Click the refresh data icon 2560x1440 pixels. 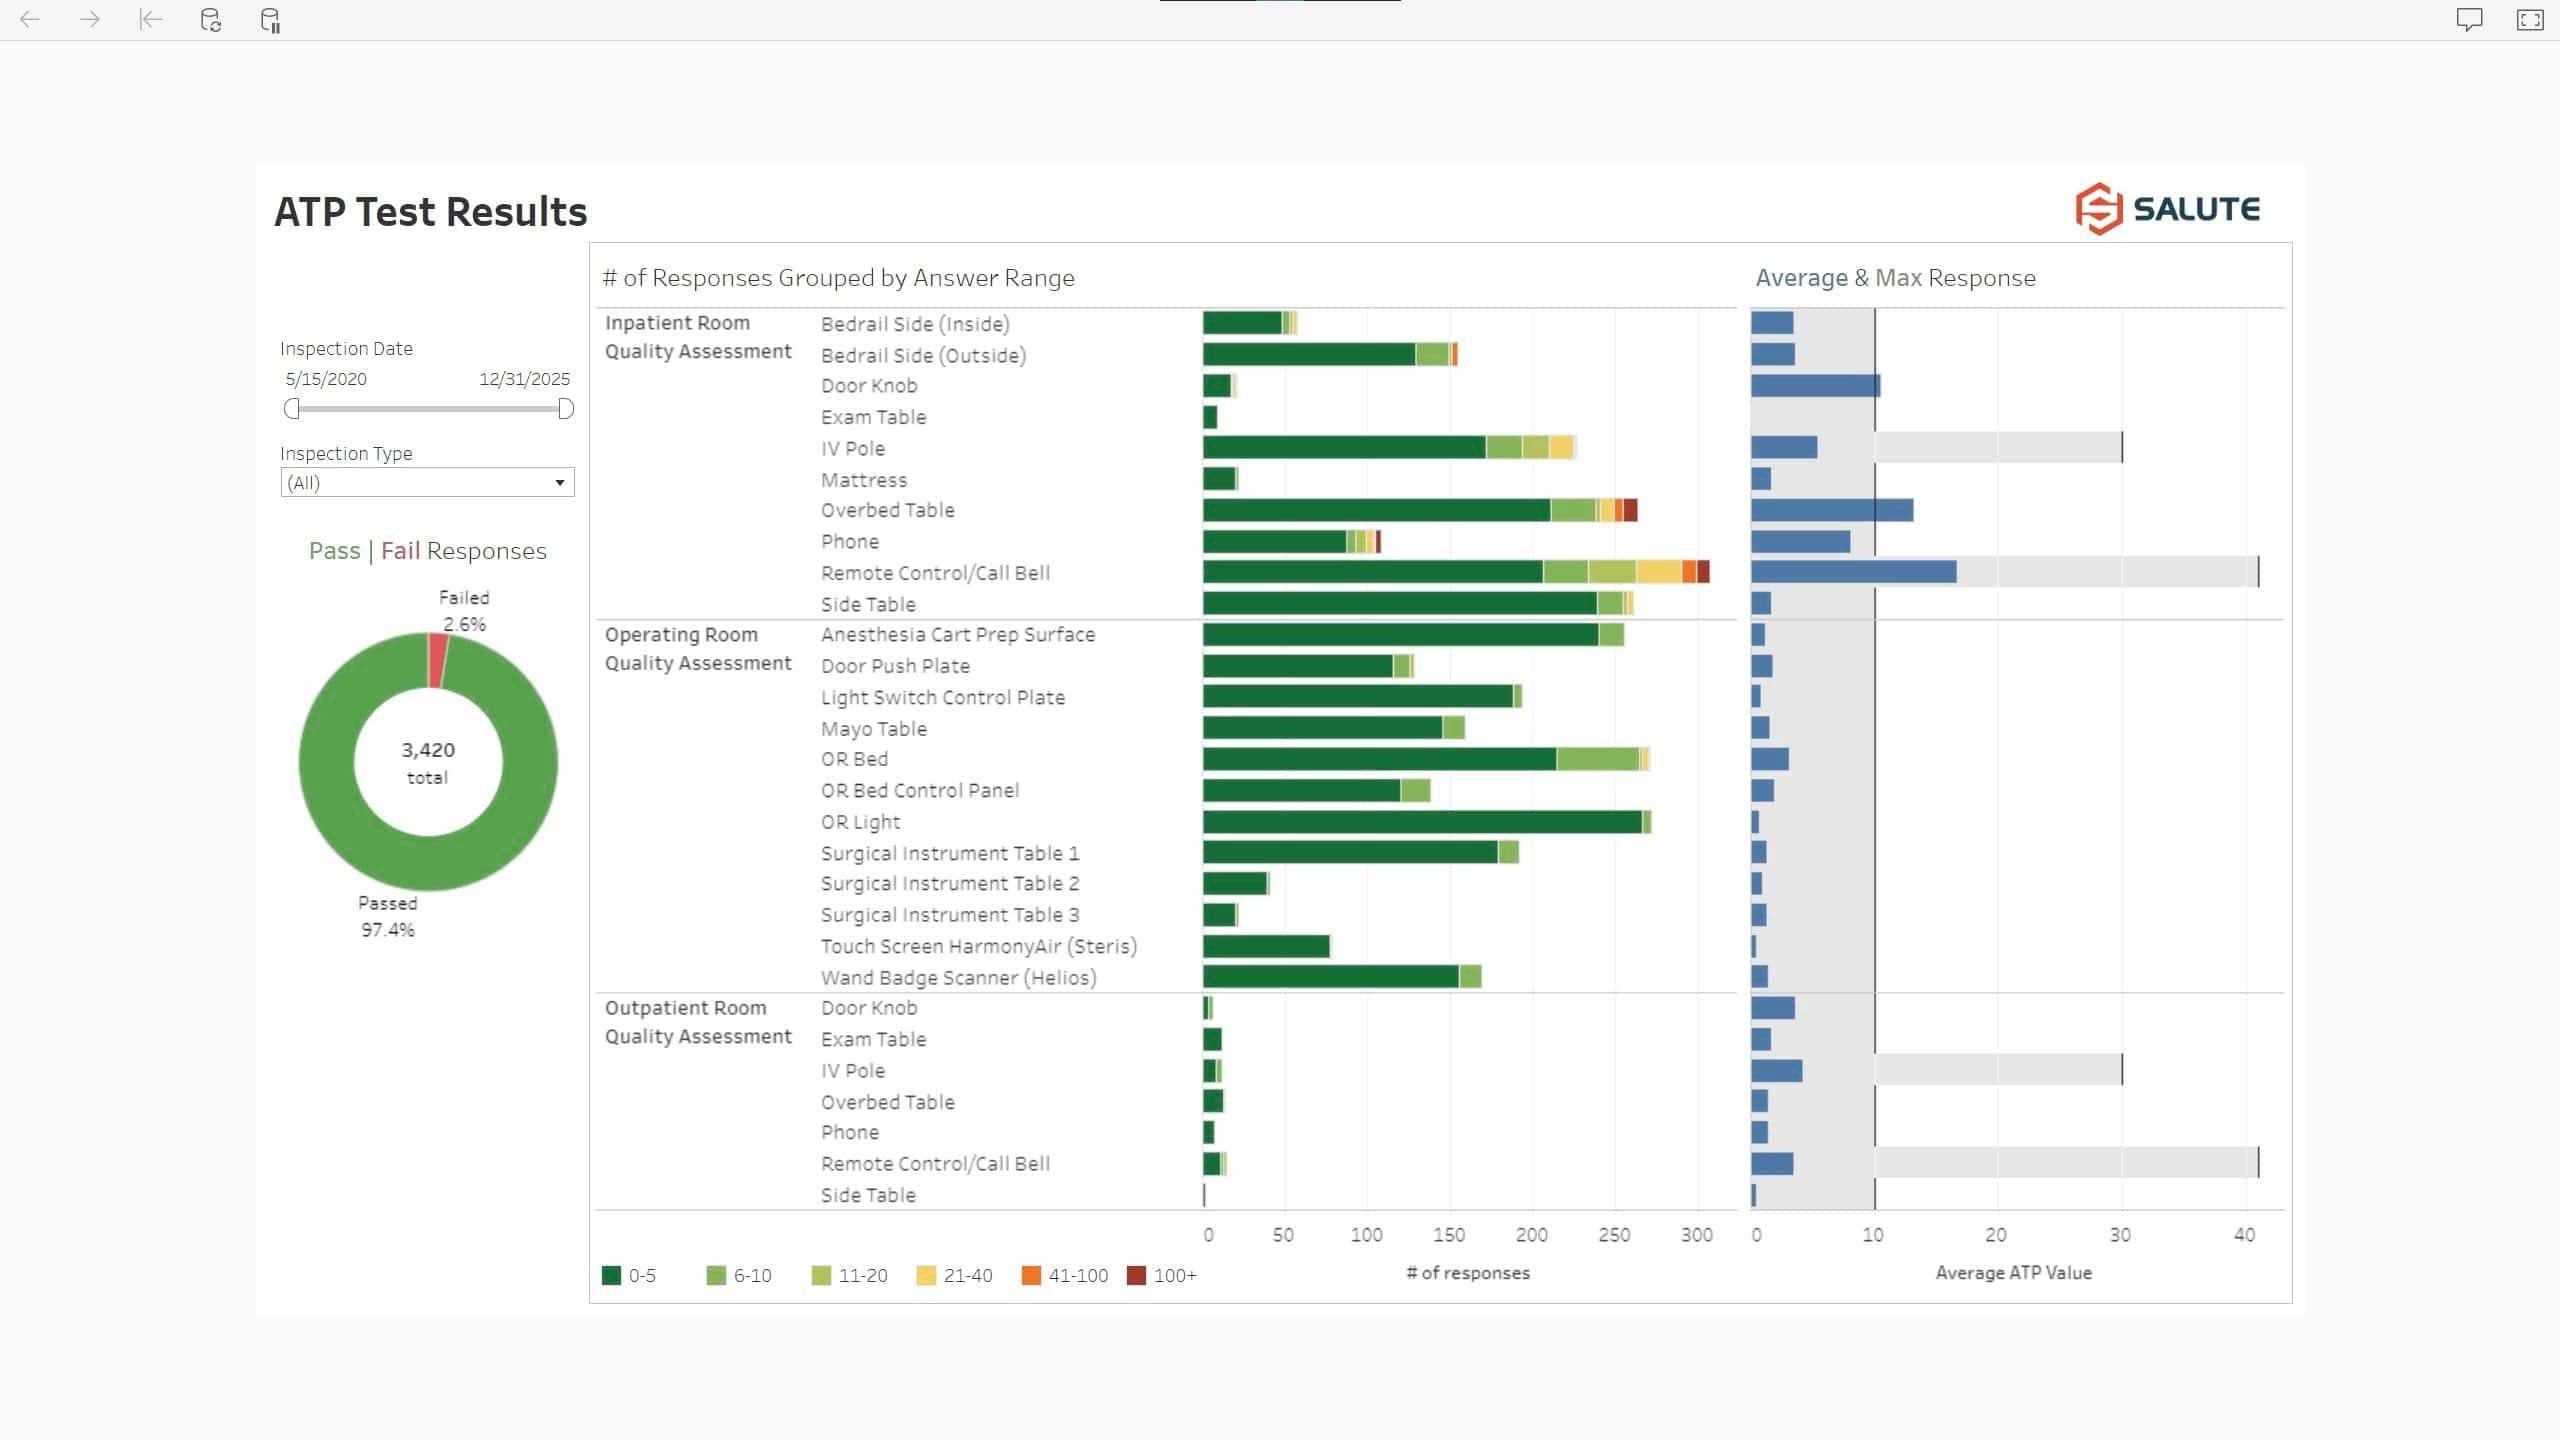click(210, 20)
